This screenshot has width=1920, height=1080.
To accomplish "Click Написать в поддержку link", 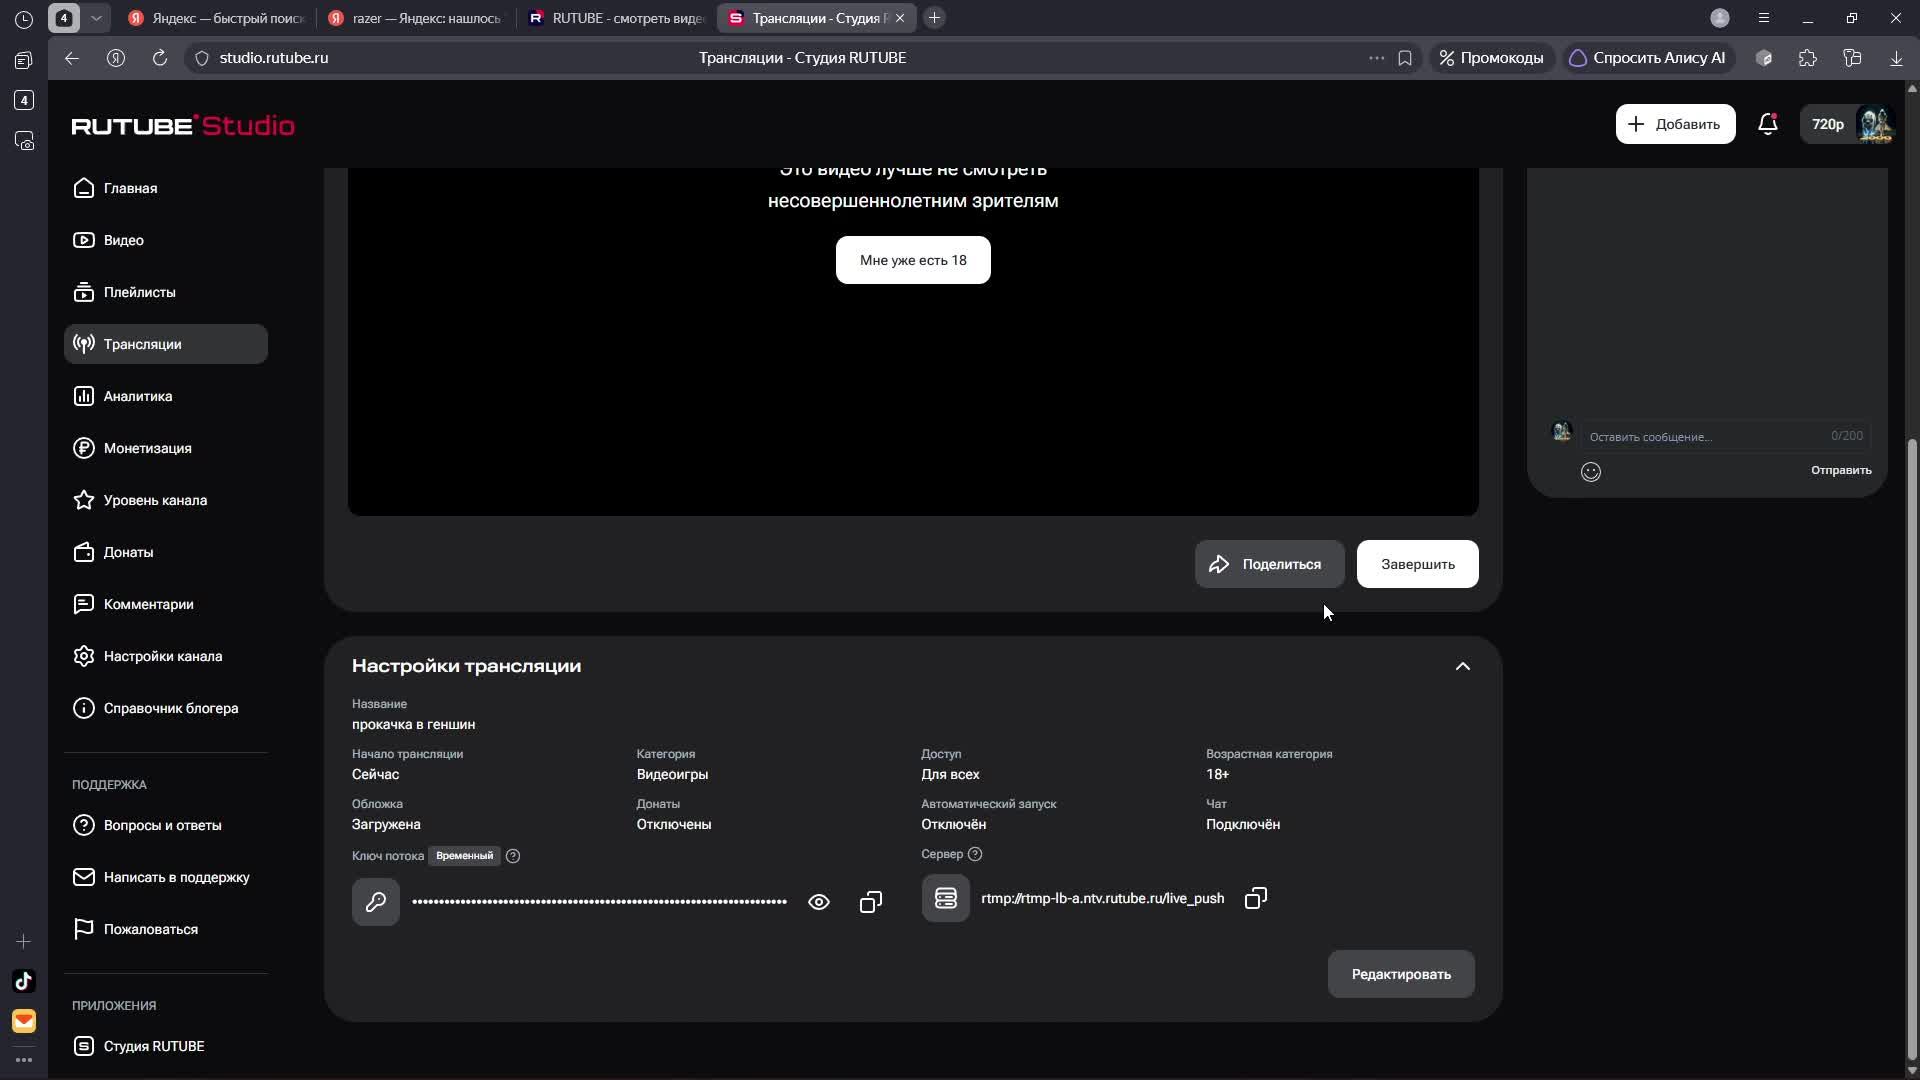I will (166, 877).
